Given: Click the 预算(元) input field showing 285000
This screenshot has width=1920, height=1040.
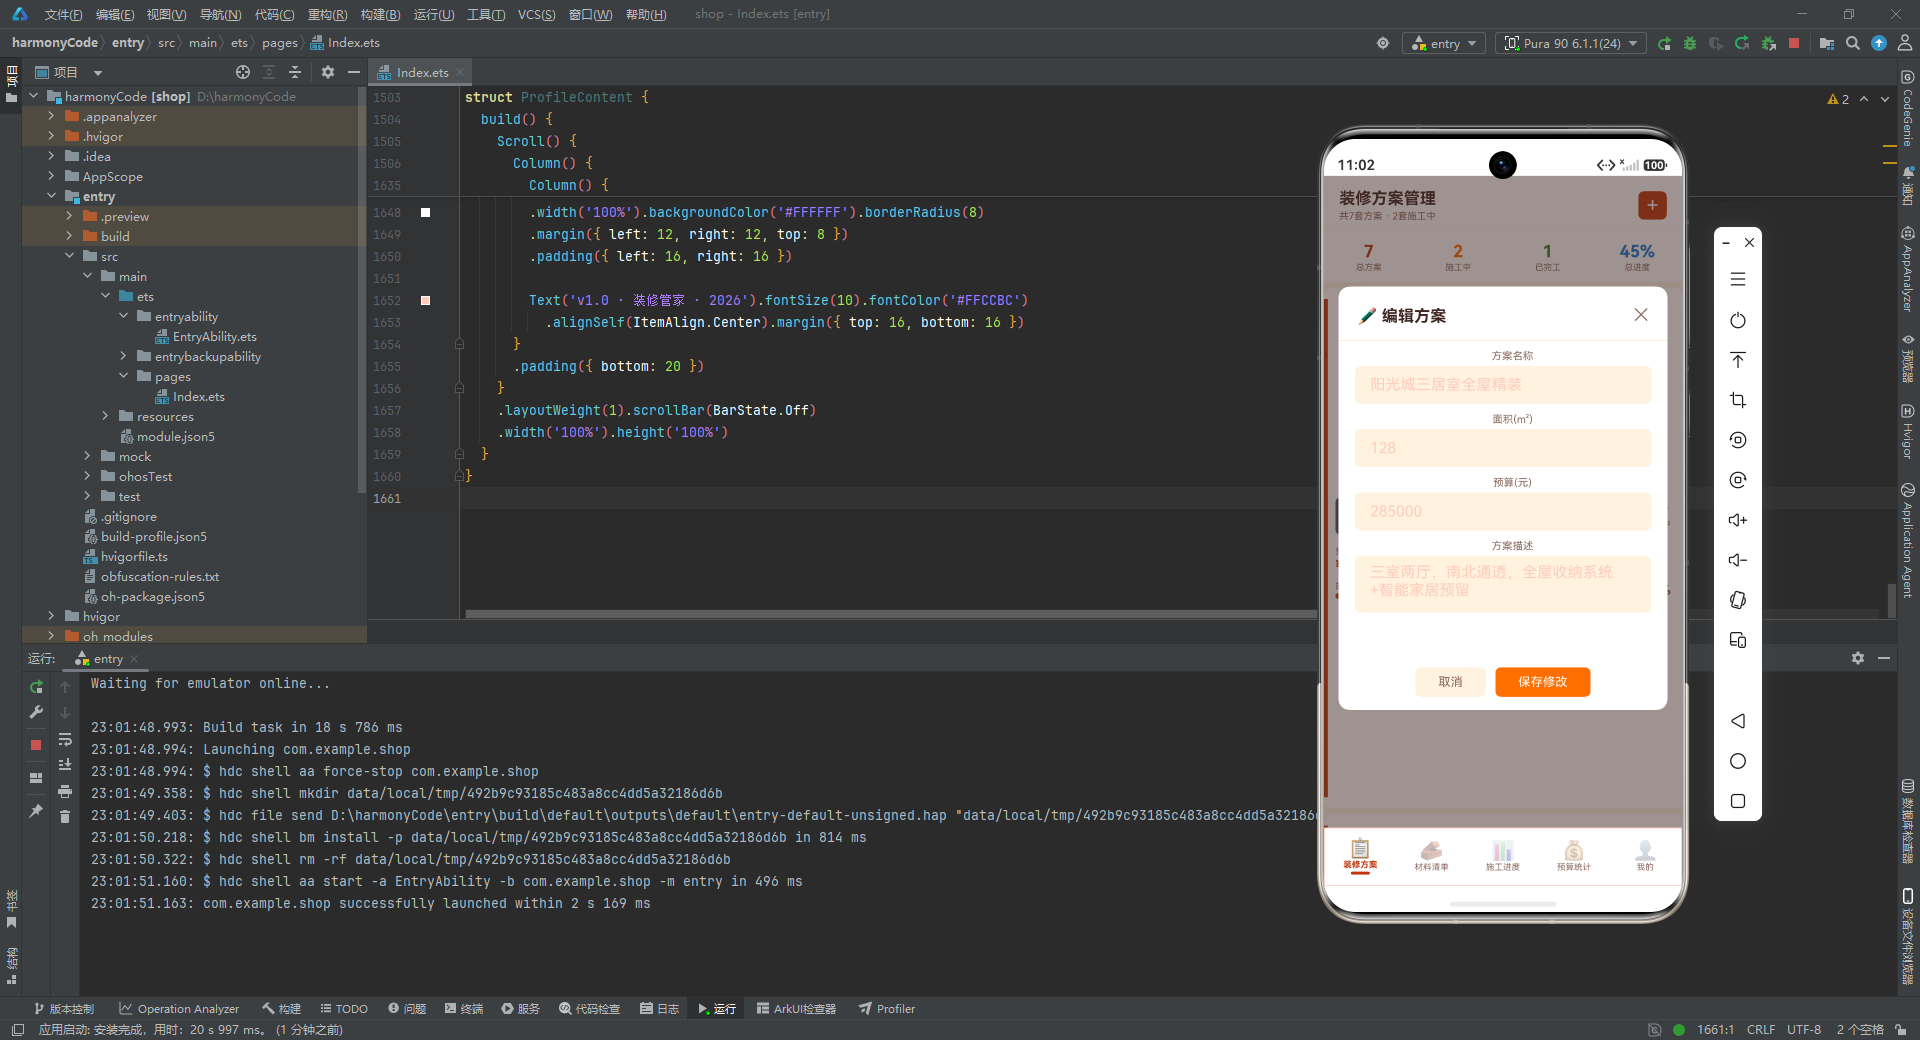Looking at the screenshot, I should click(1502, 511).
